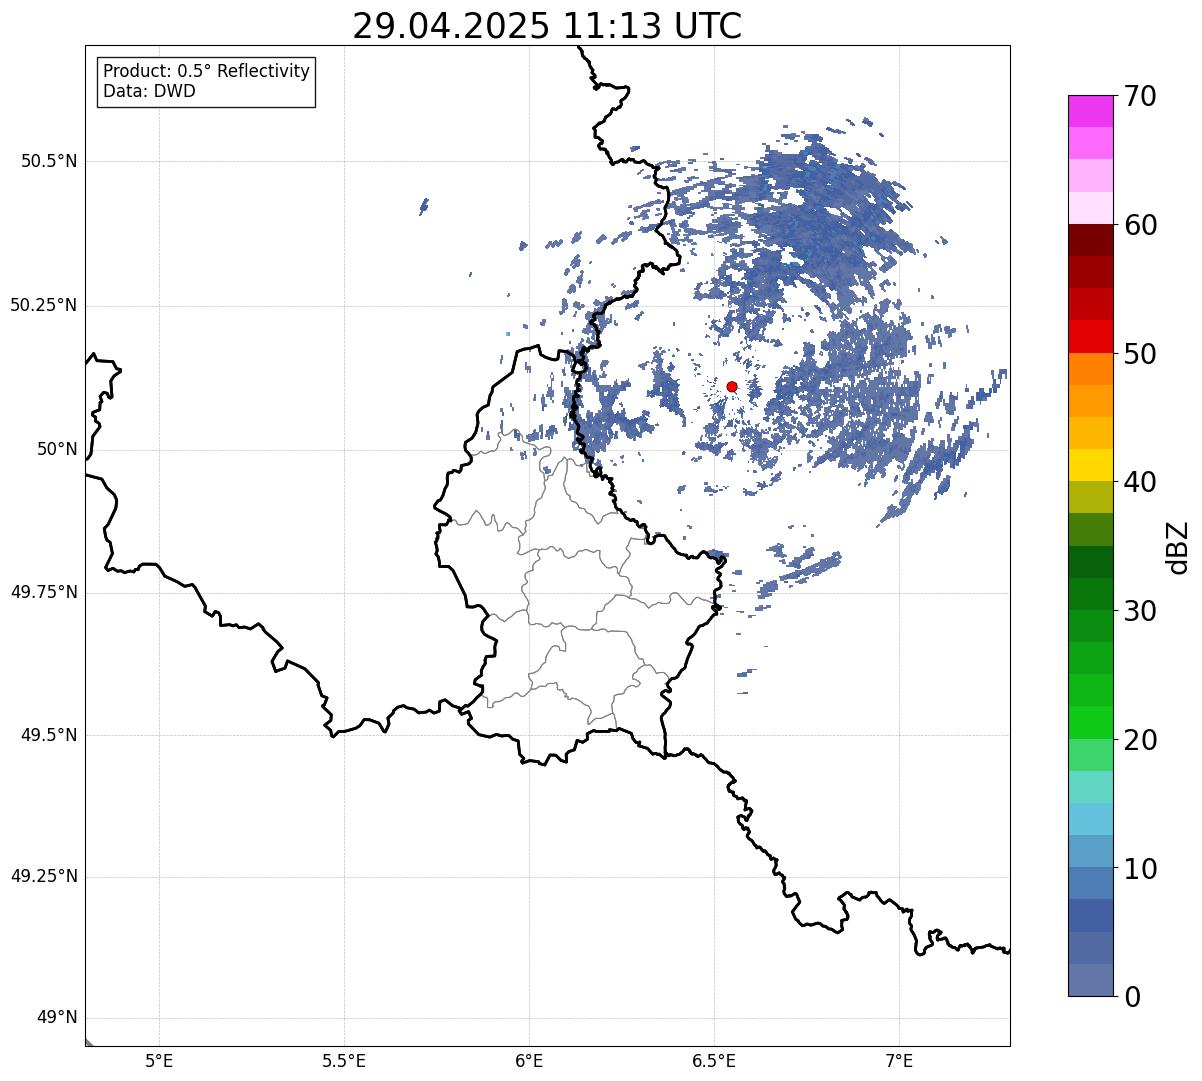Pick the bright green swatch above 20 dBZ

click(1091, 722)
